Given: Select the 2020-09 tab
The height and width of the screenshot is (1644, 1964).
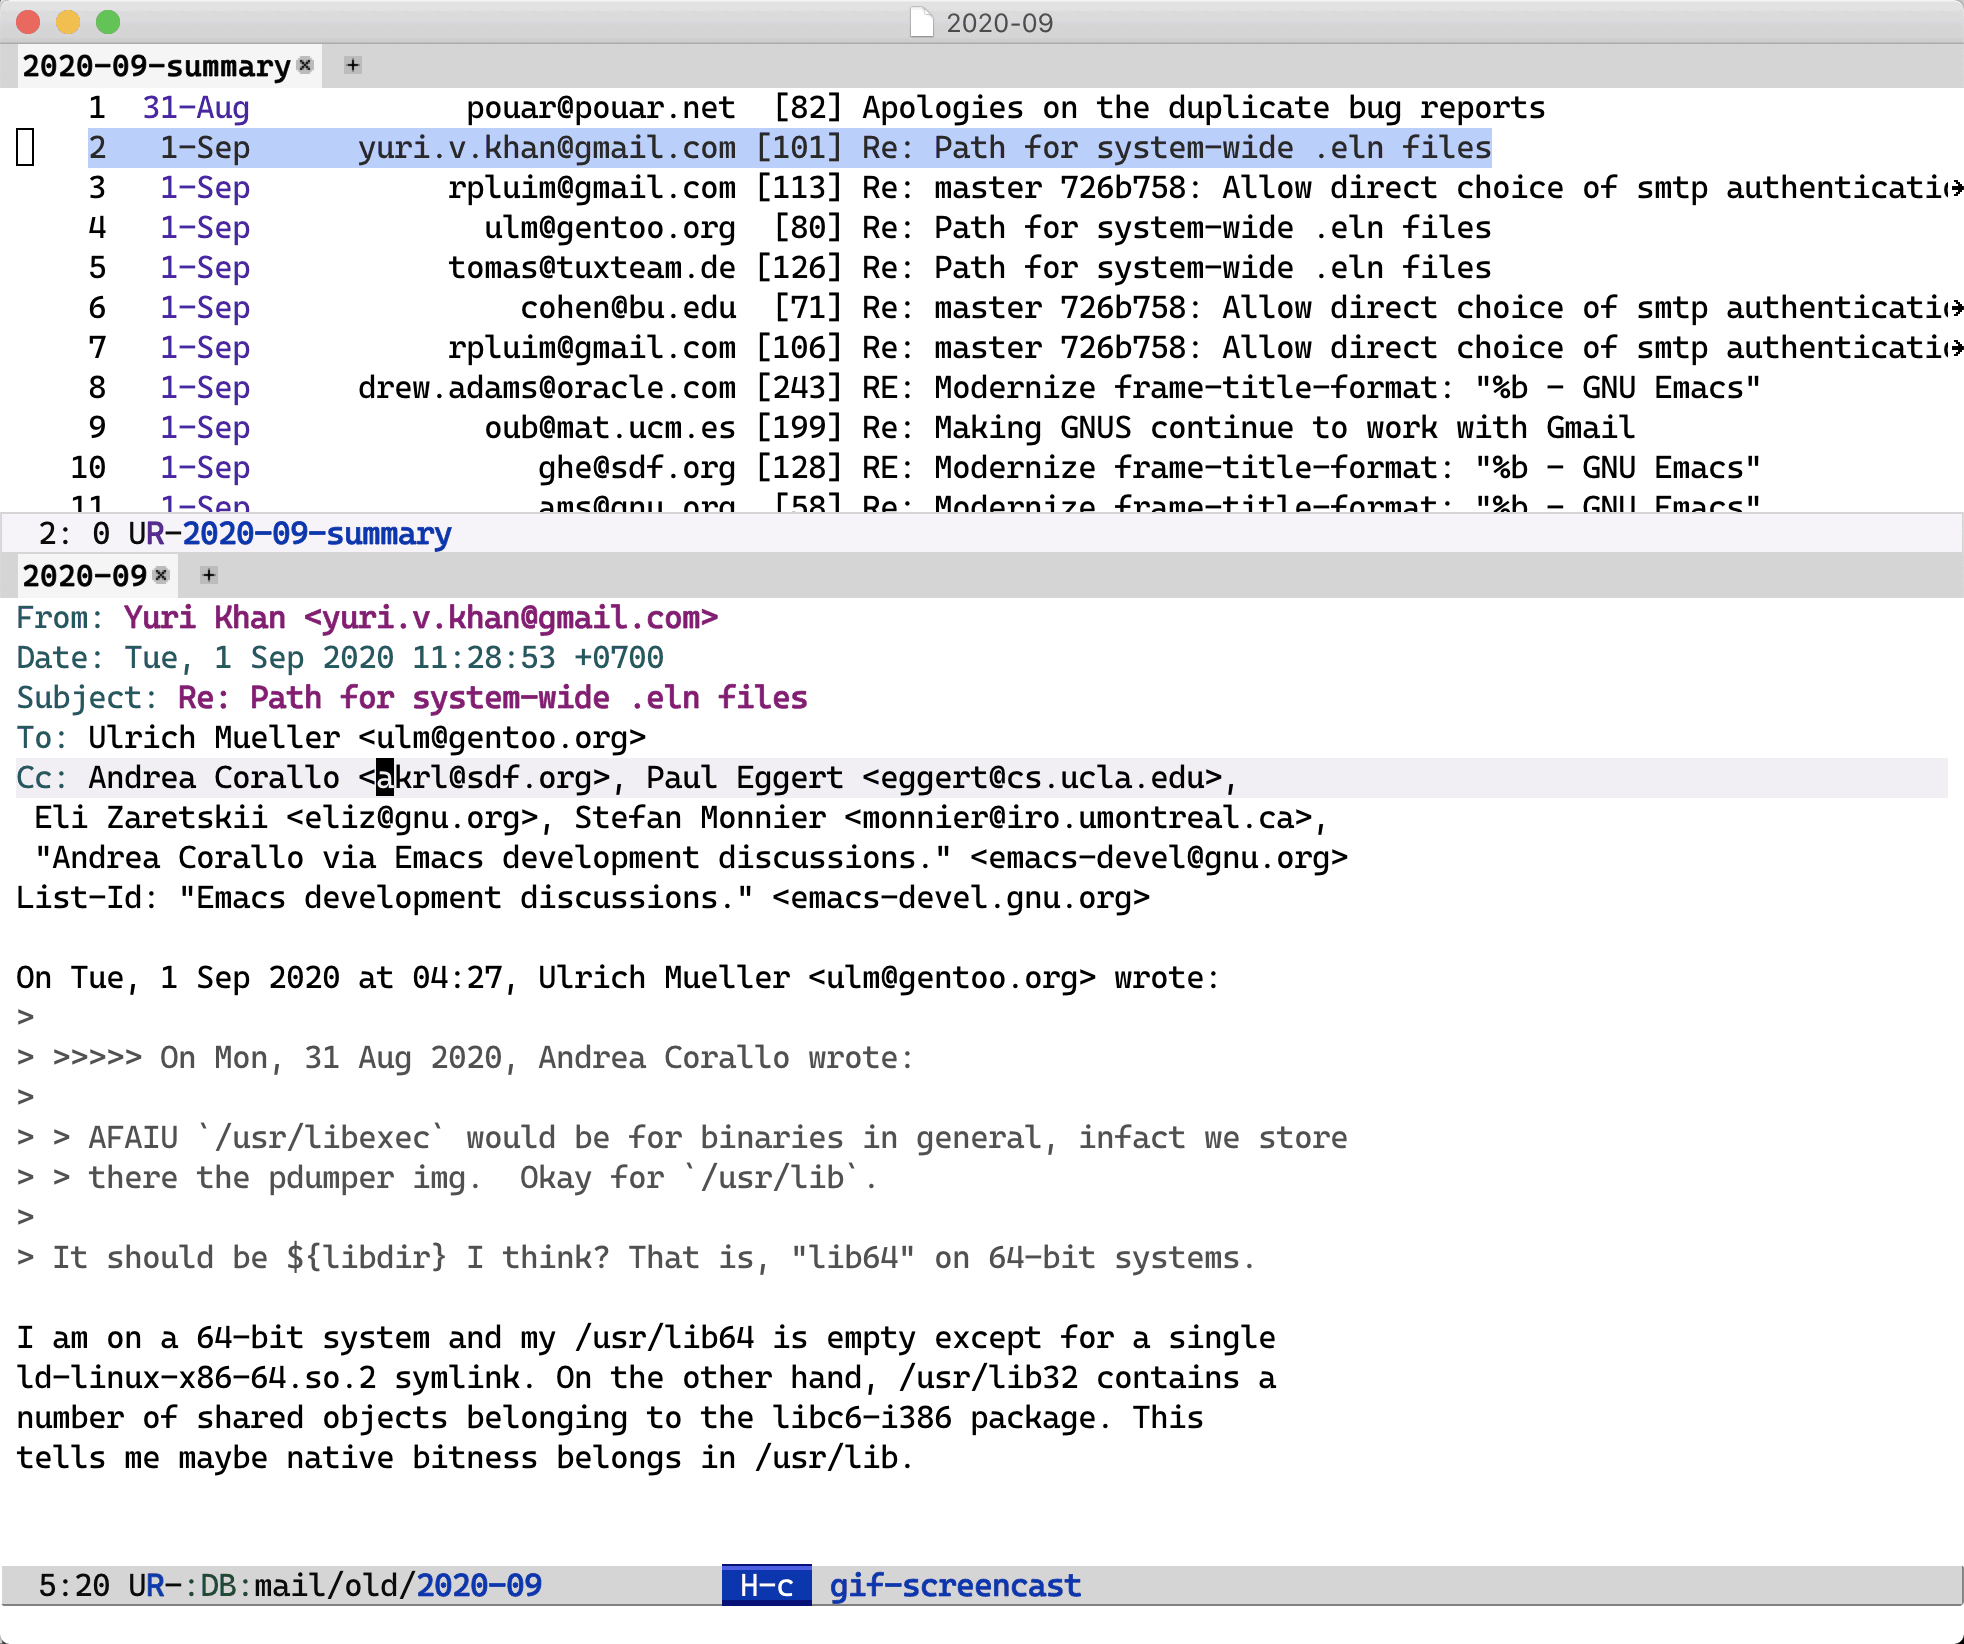Looking at the screenshot, I should pos(85,576).
